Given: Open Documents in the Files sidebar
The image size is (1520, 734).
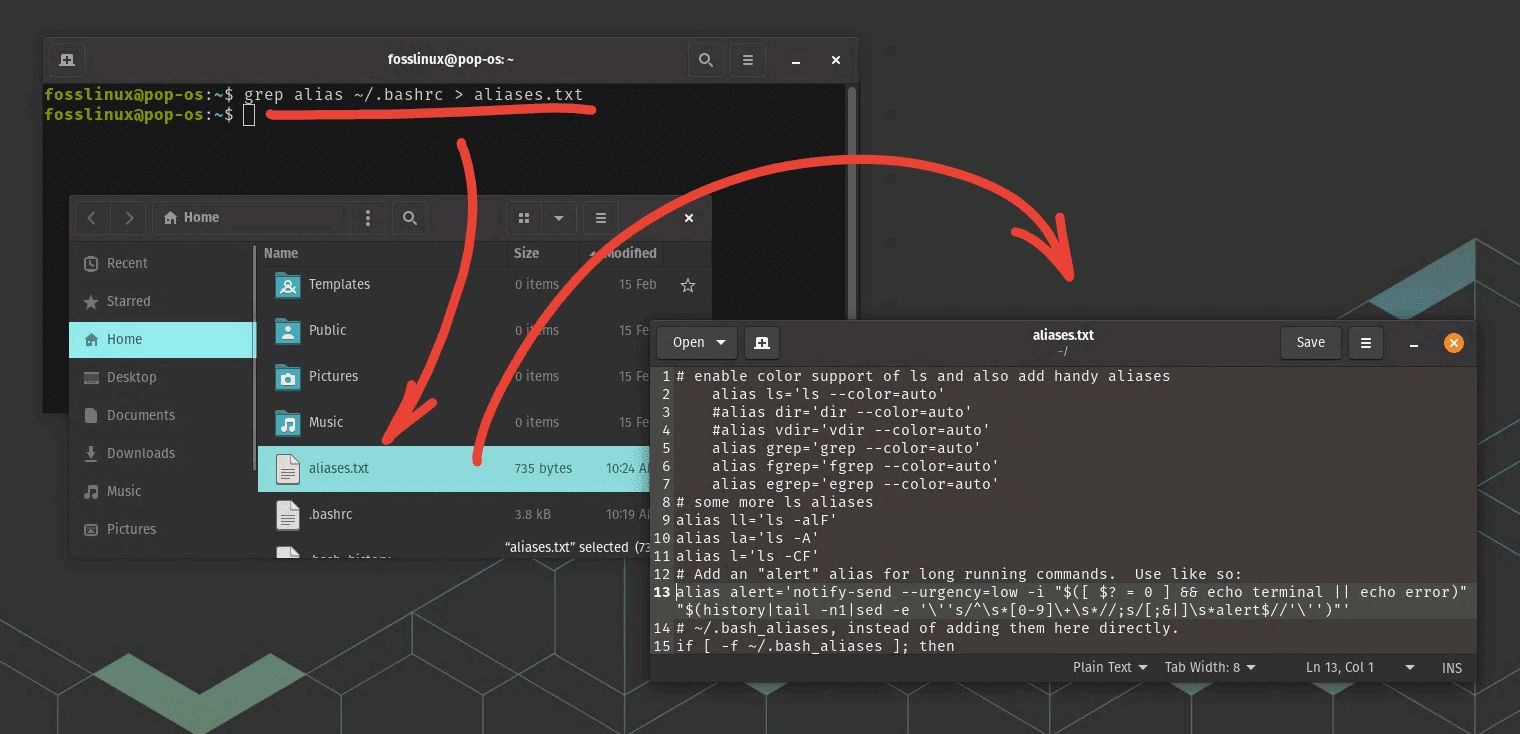Looking at the screenshot, I should (x=163, y=415).
